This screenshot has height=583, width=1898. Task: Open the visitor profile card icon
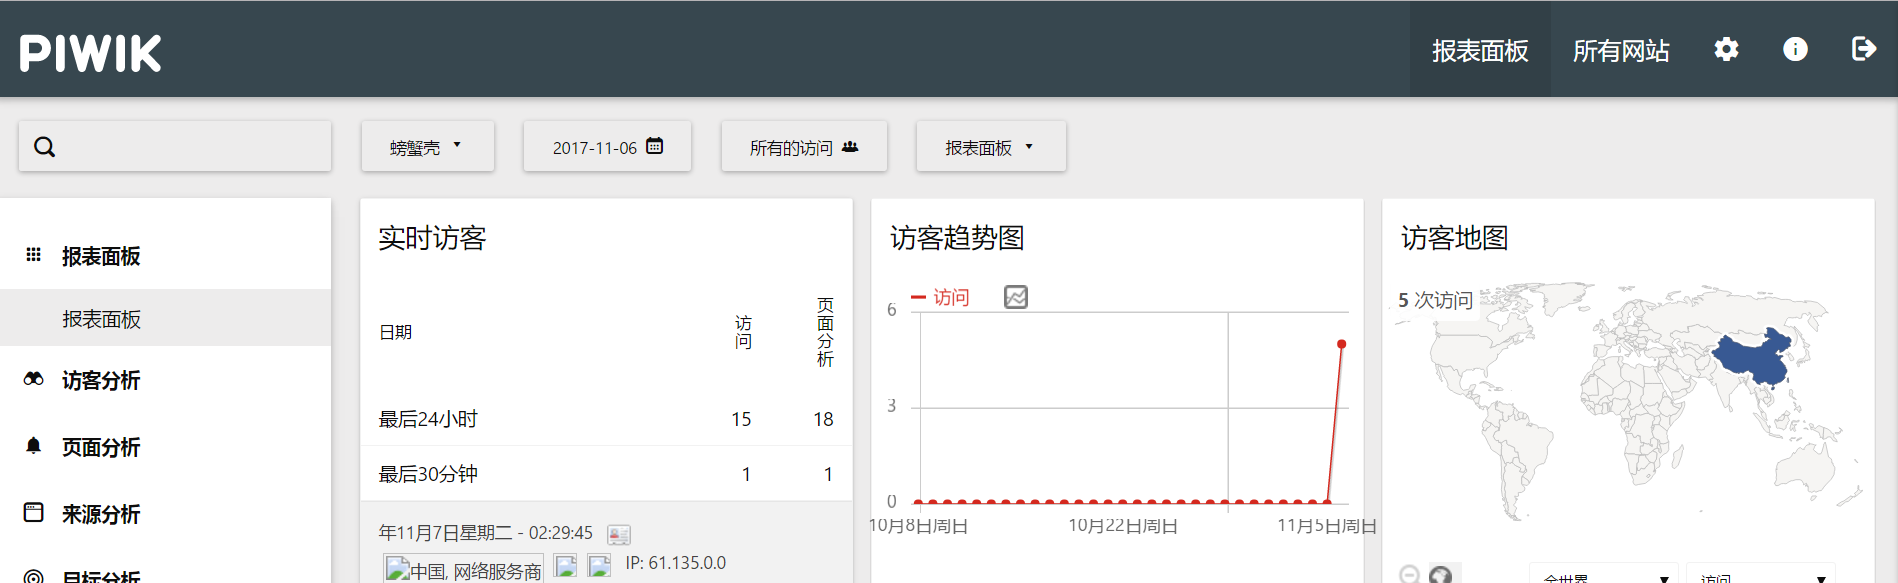coord(619,535)
